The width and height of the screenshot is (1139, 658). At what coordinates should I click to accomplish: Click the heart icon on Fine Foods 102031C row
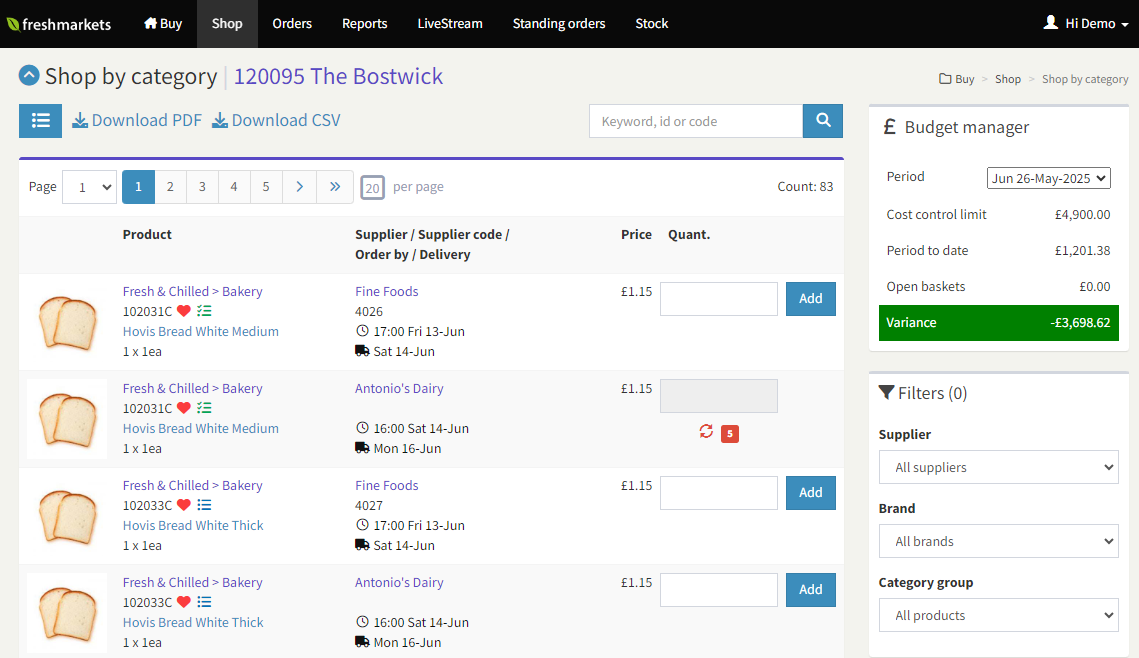[184, 311]
